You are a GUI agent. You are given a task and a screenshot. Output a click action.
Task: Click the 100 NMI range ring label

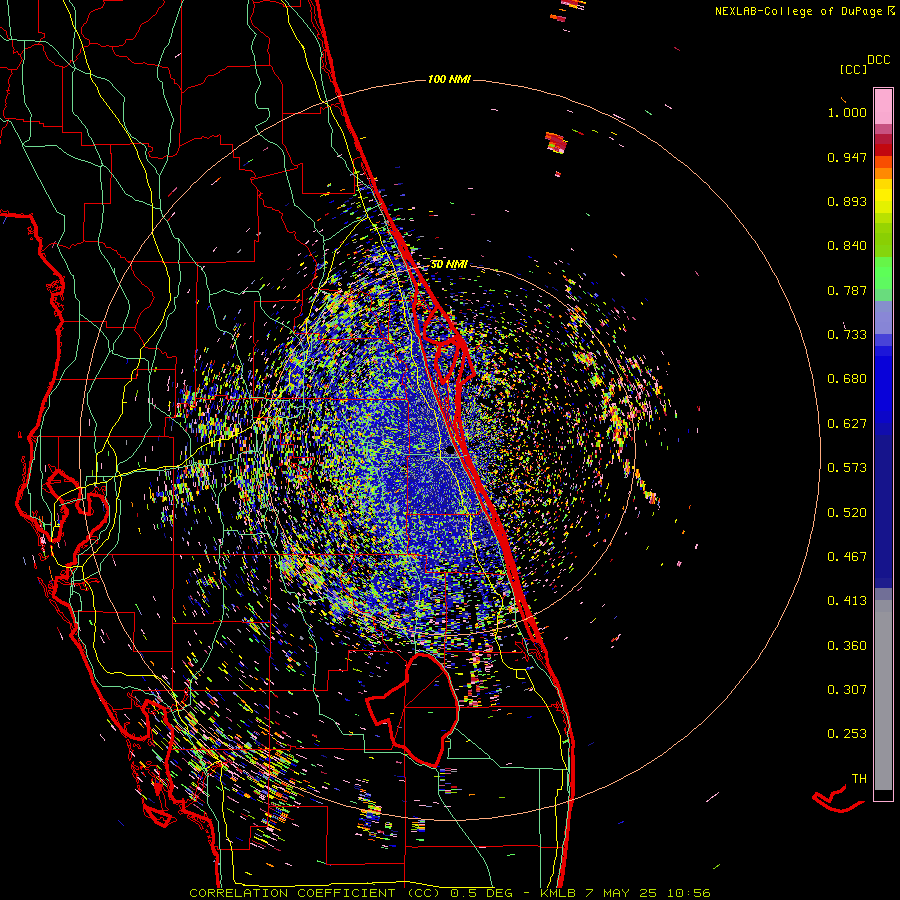[449, 79]
